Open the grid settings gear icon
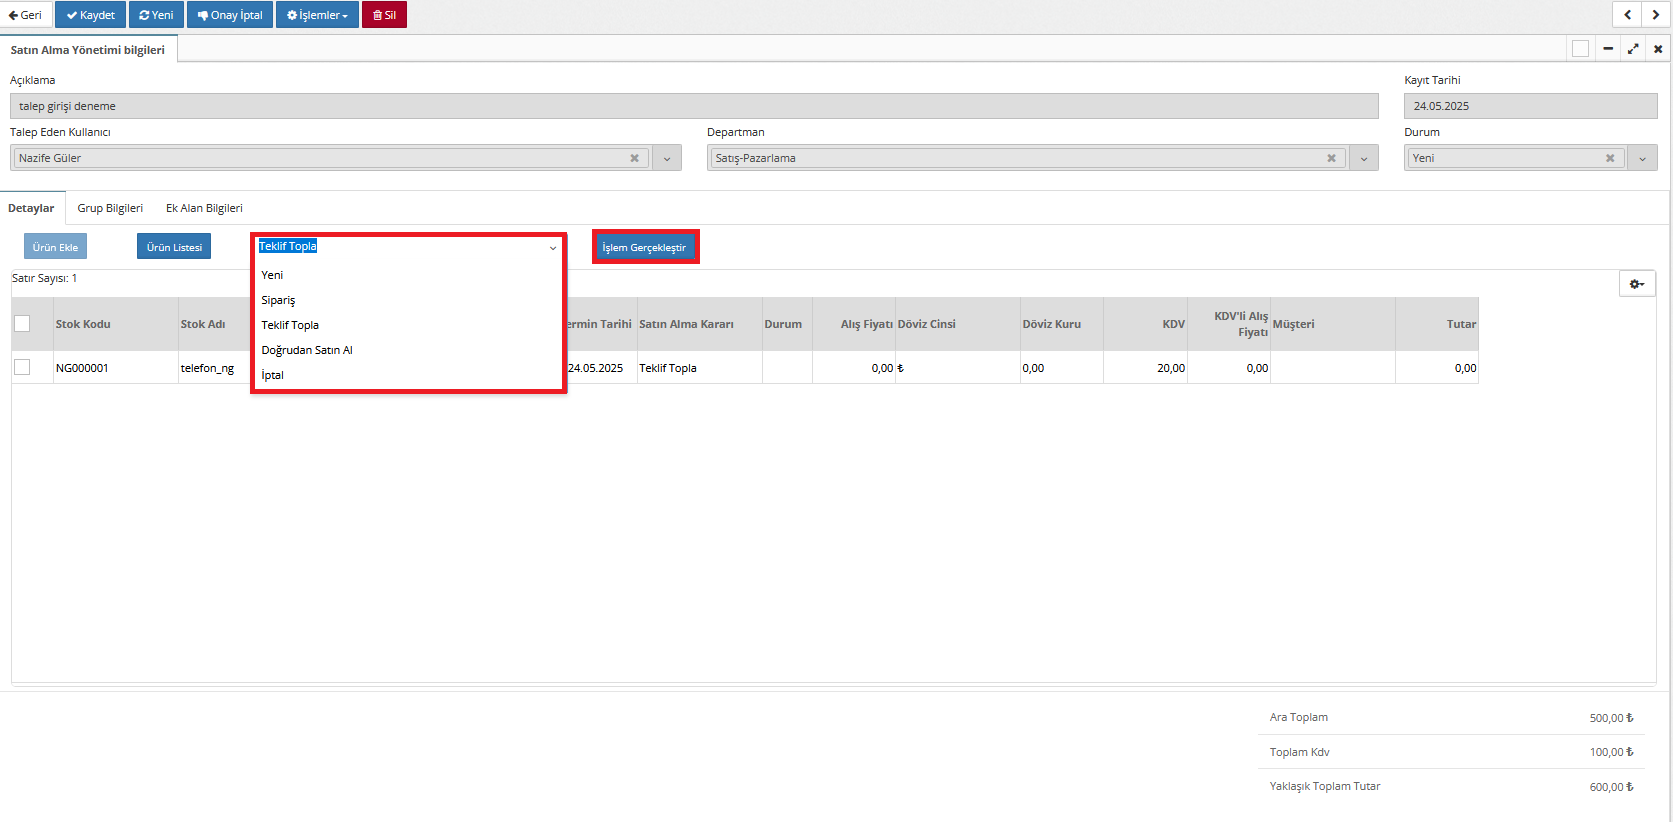The image size is (1673, 822). 1637,284
